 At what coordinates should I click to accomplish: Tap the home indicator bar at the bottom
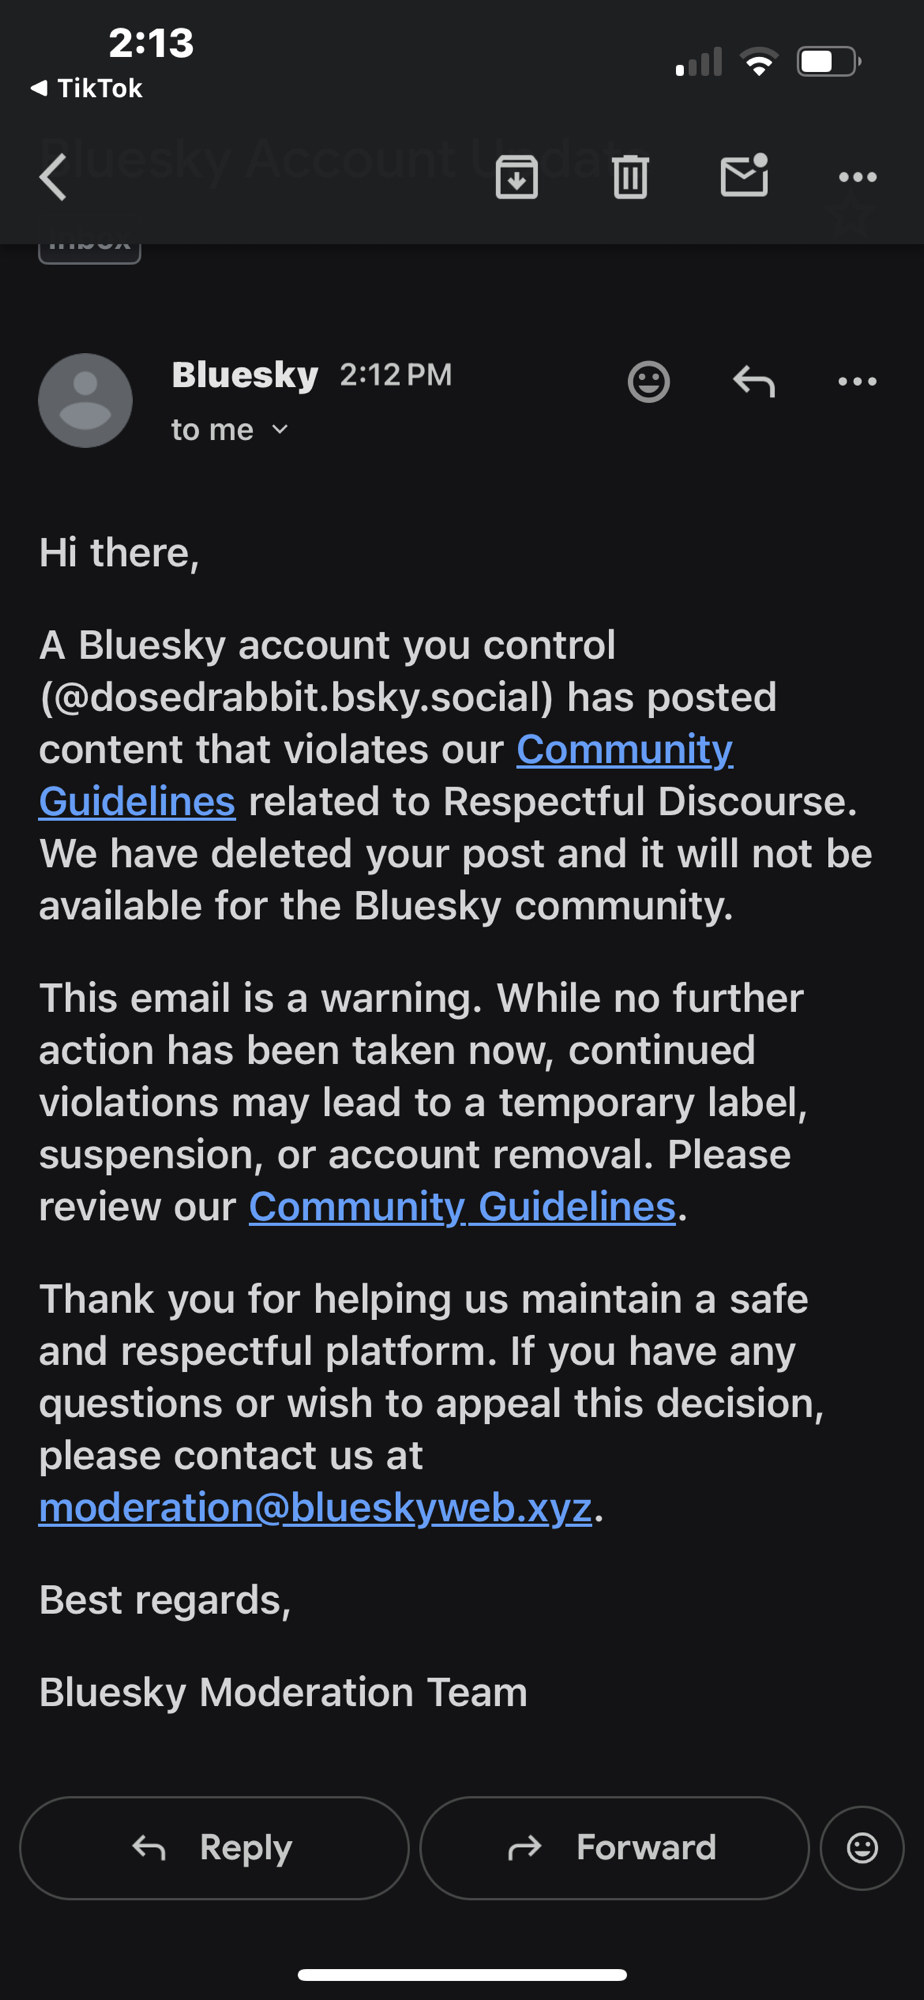point(462,1975)
